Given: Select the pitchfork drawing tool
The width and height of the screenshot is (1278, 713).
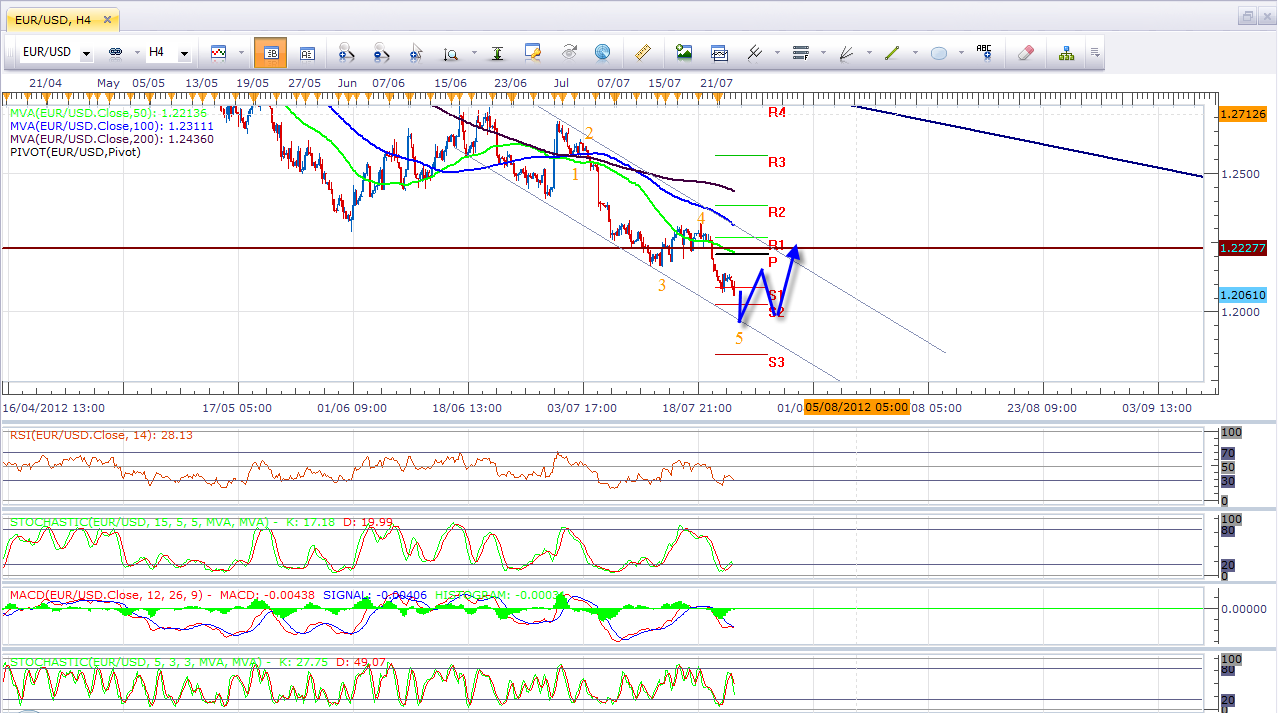Looking at the screenshot, I should click(756, 53).
